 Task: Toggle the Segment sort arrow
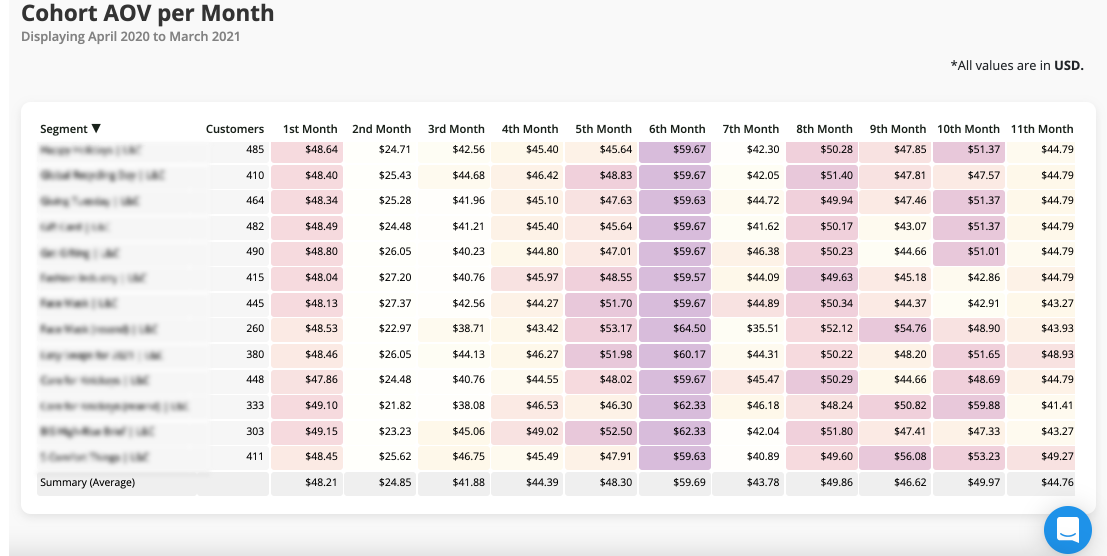(97, 128)
